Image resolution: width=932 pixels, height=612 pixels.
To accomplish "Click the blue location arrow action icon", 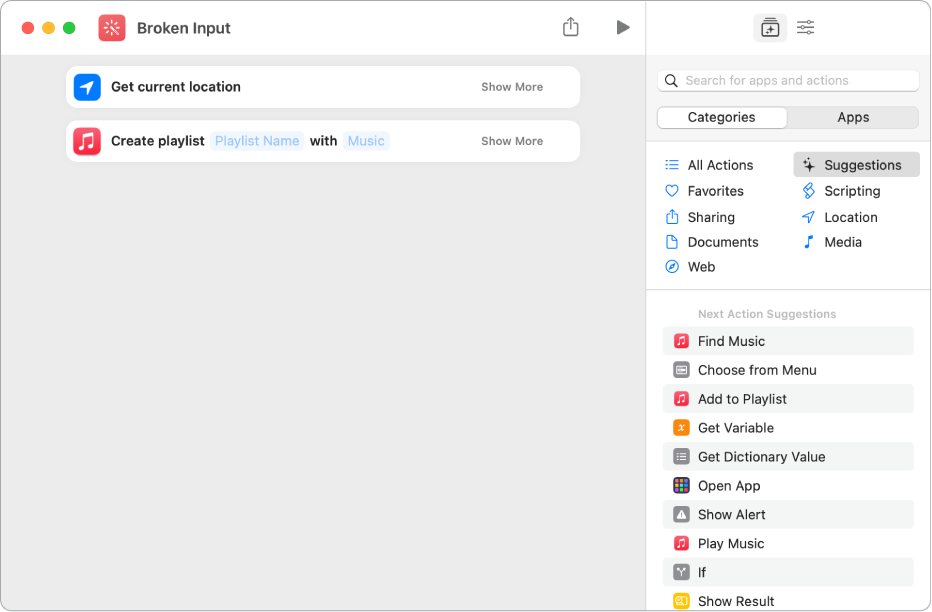I will coord(87,87).
